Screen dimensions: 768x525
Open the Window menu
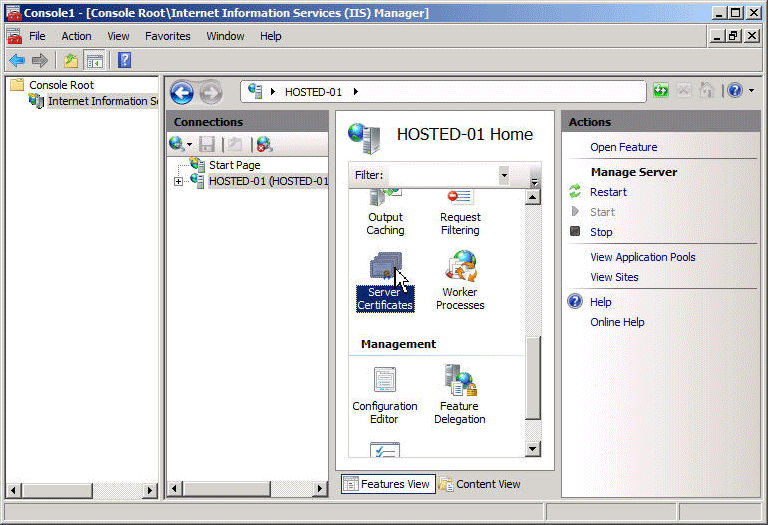click(x=225, y=36)
